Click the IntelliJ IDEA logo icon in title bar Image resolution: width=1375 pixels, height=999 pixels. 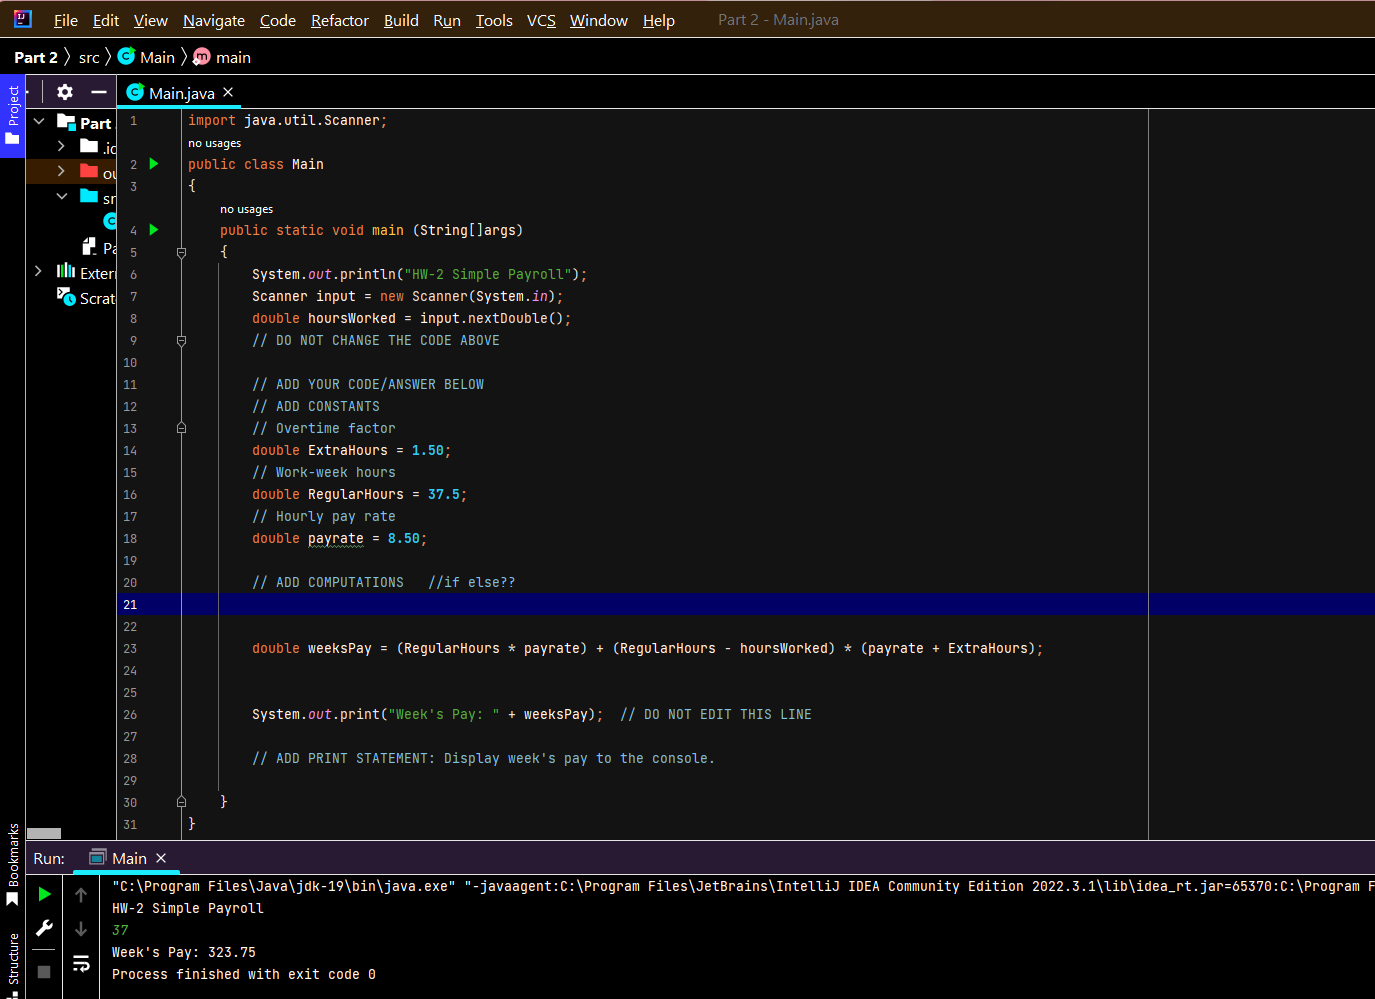click(22, 19)
